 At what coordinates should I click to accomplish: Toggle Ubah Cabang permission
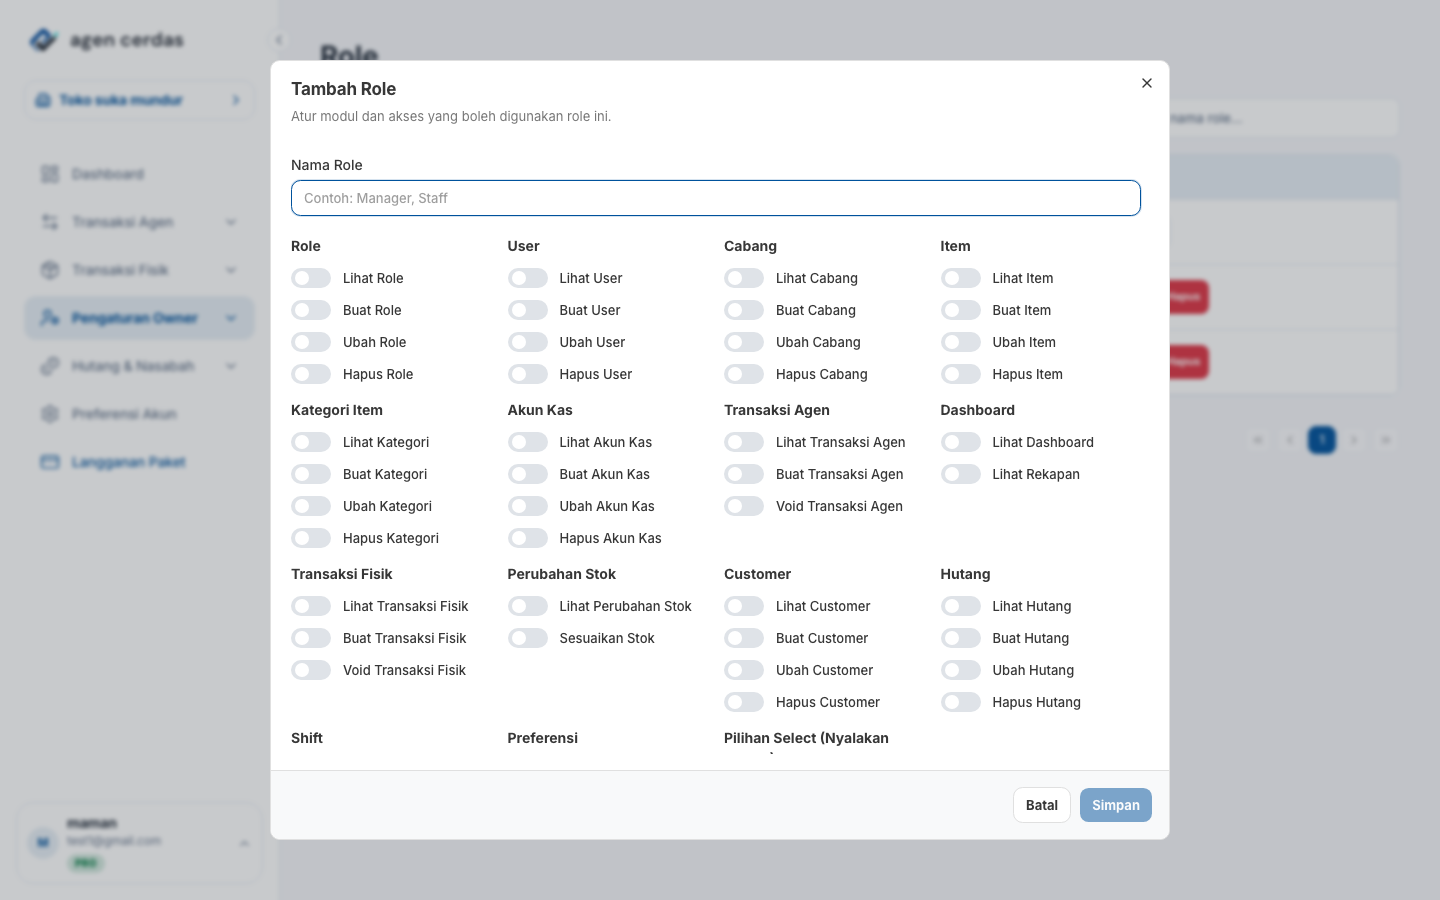[x=744, y=342]
